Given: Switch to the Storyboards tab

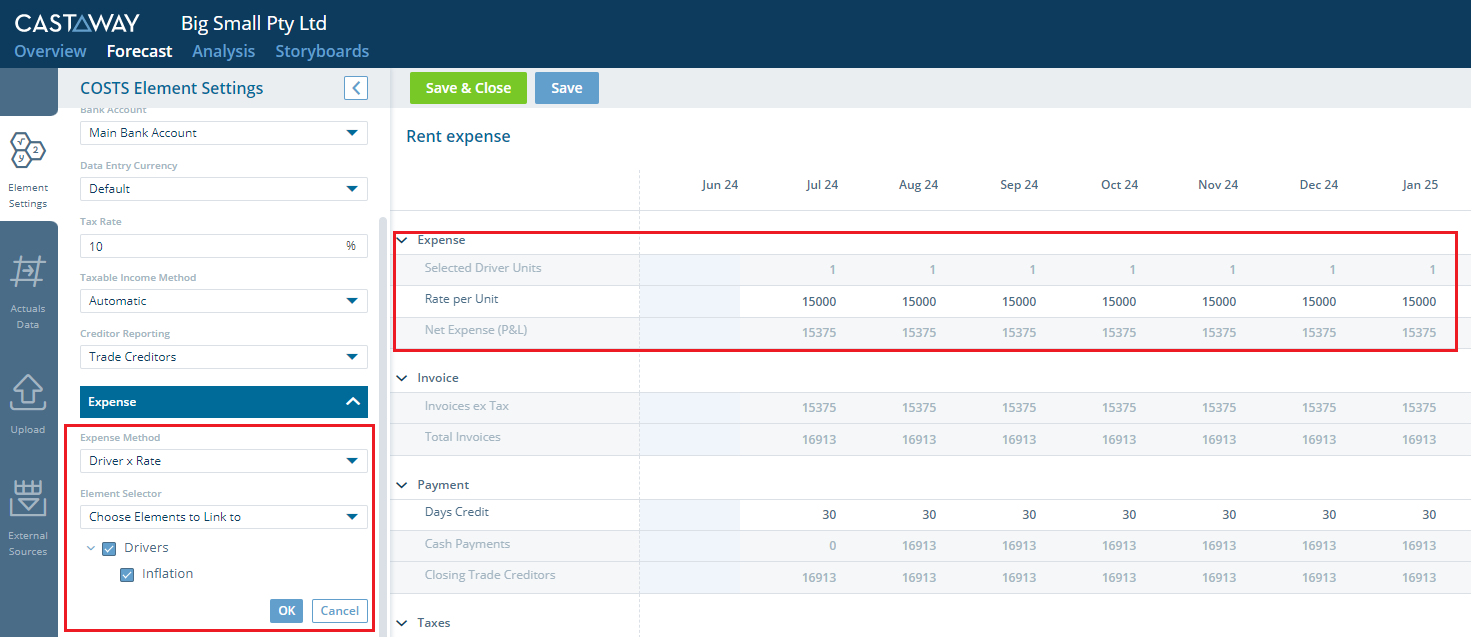Looking at the screenshot, I should click(322, 51).
